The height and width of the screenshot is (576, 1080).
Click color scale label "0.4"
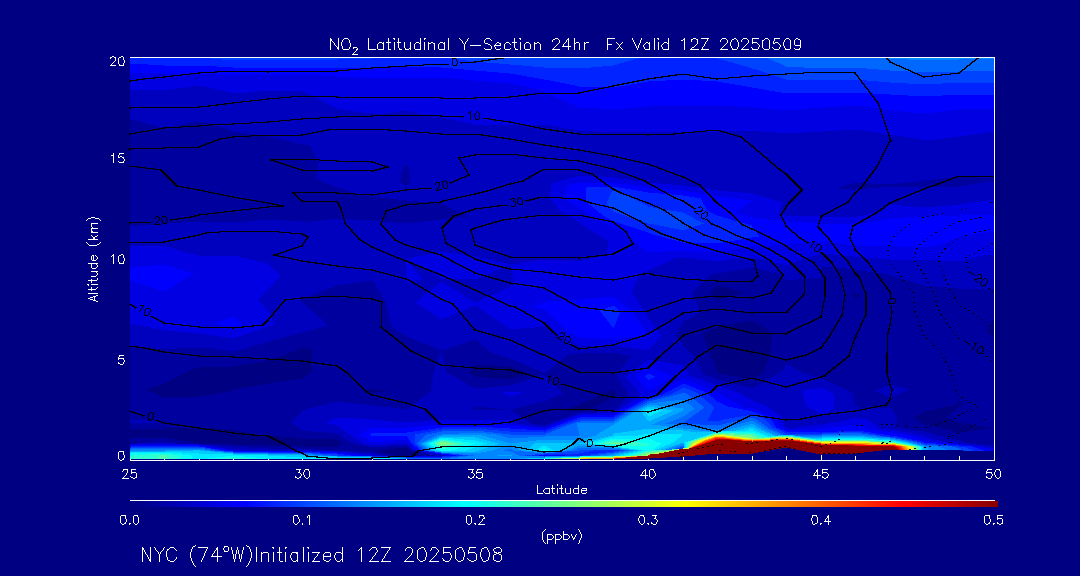[821, 520]
